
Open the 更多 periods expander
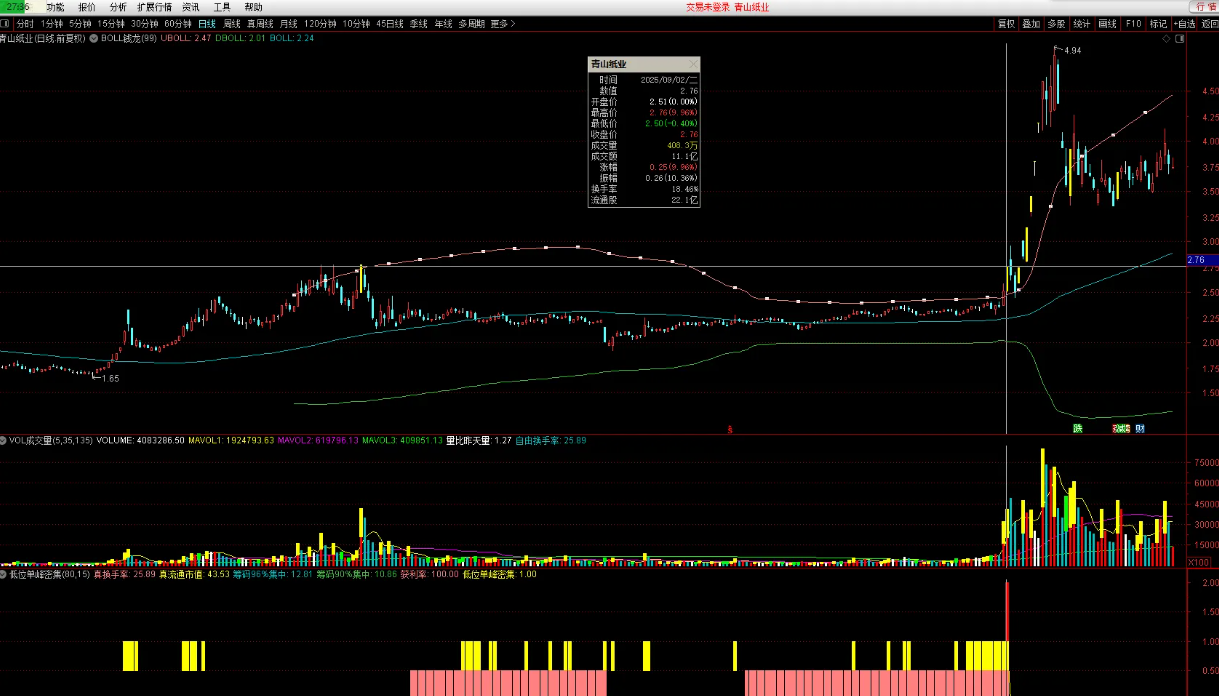[x=502, y=23]
